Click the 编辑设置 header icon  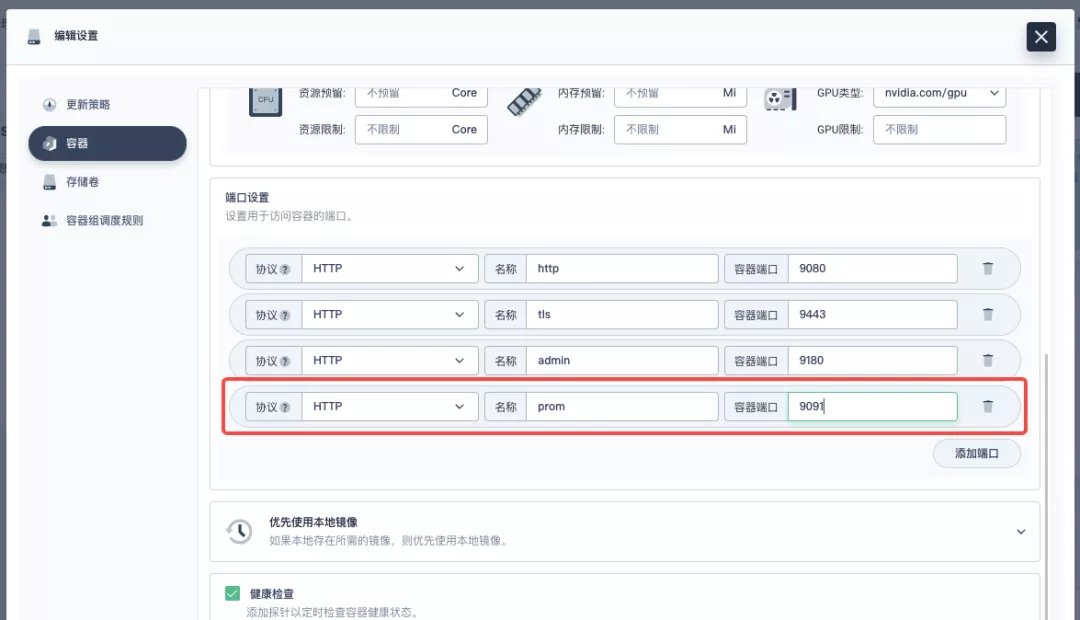pyautogui.click(x=34, y=36)
